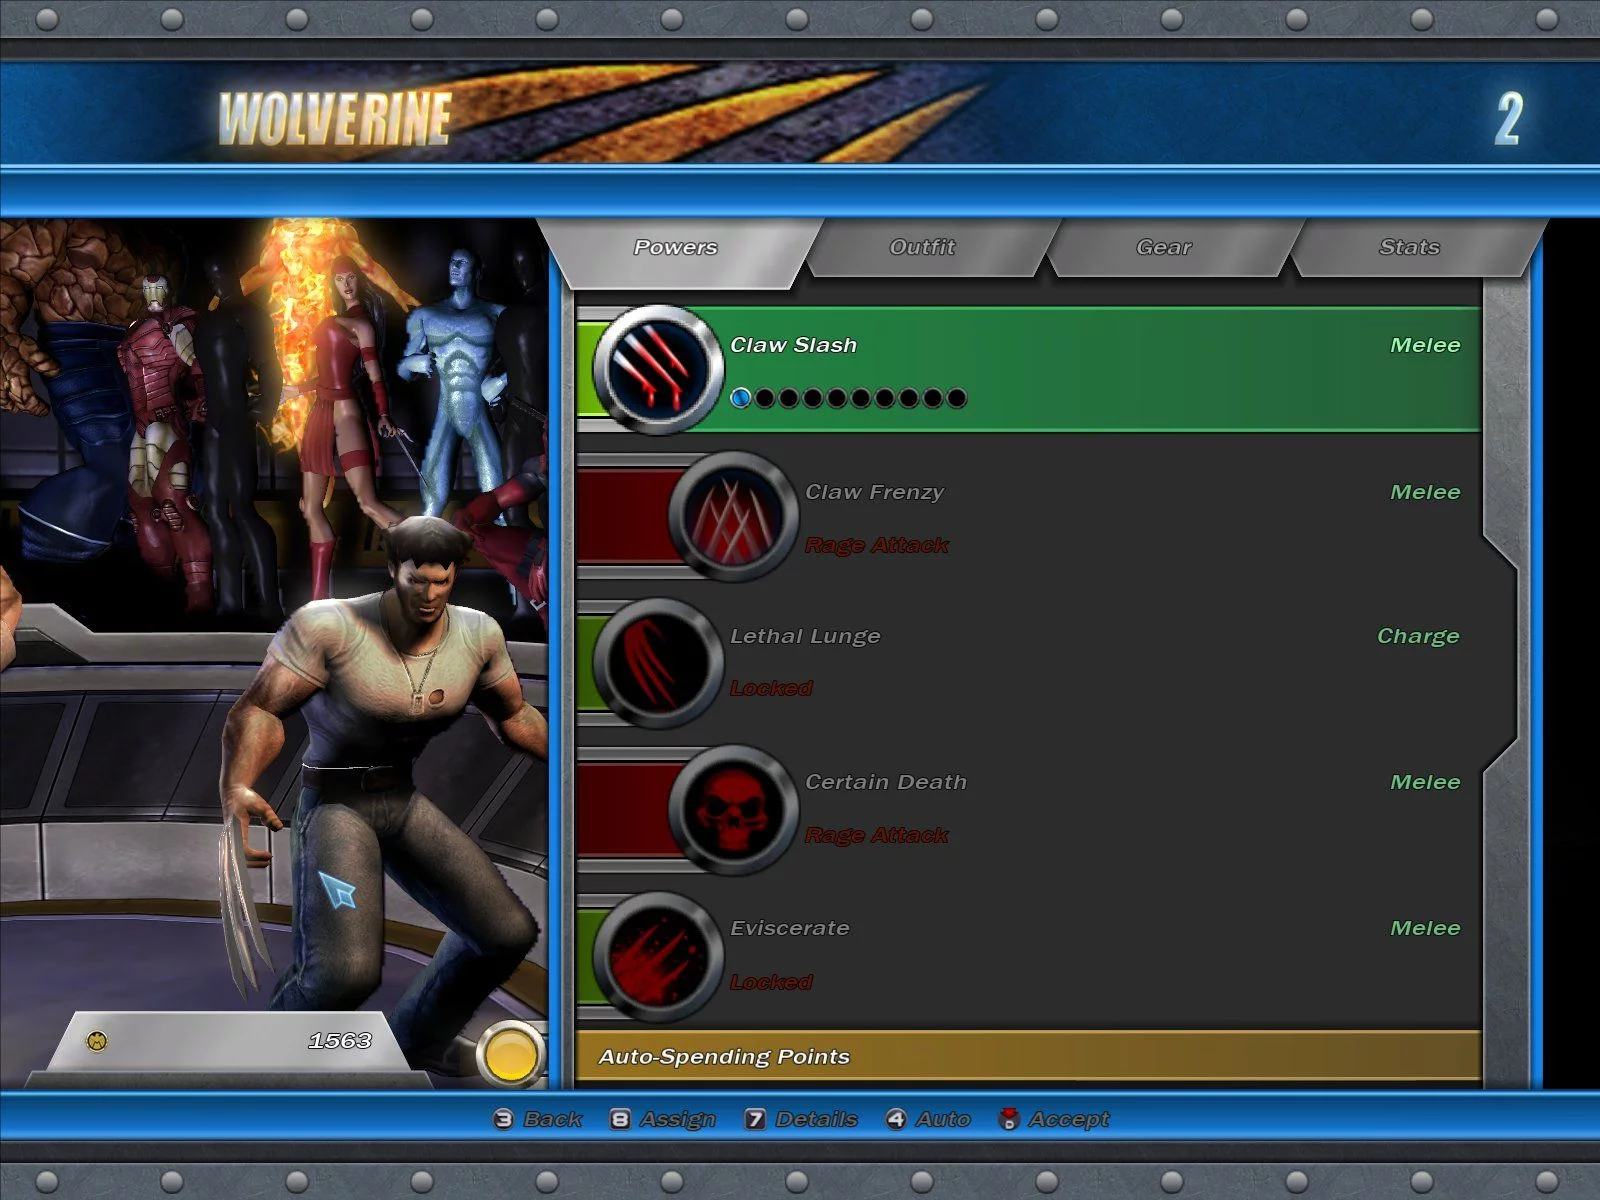Toggle the Auto-Spending Points bar
This screenshot has height=1200, width=1600.
coord(1027,1056)
